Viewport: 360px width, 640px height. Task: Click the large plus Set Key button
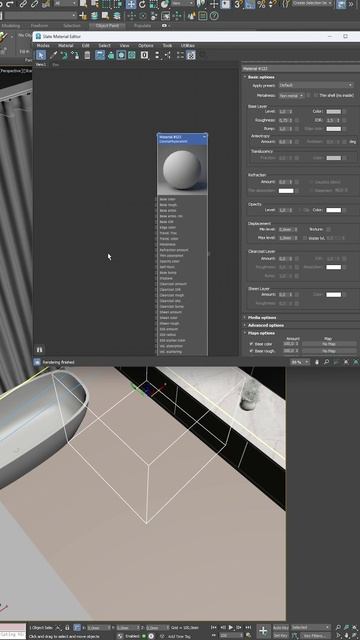[x=264, y=631]
